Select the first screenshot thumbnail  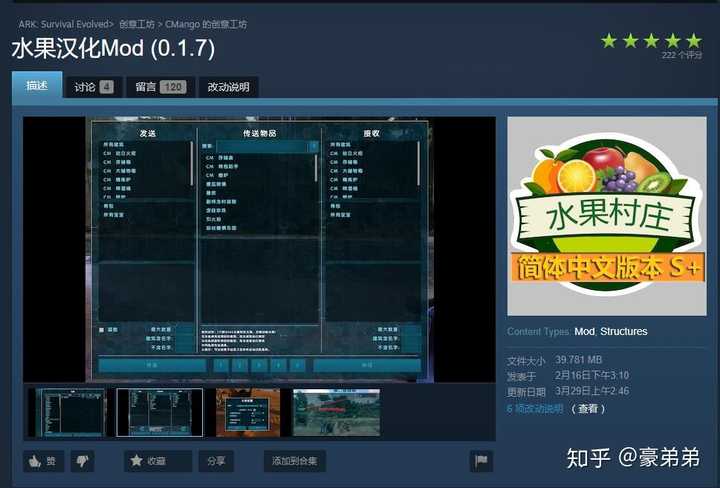(x=67, y=413)
